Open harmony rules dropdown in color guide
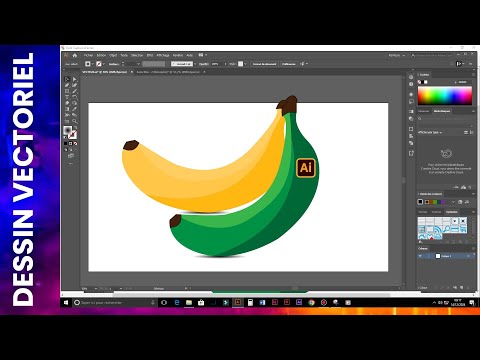 453,202
